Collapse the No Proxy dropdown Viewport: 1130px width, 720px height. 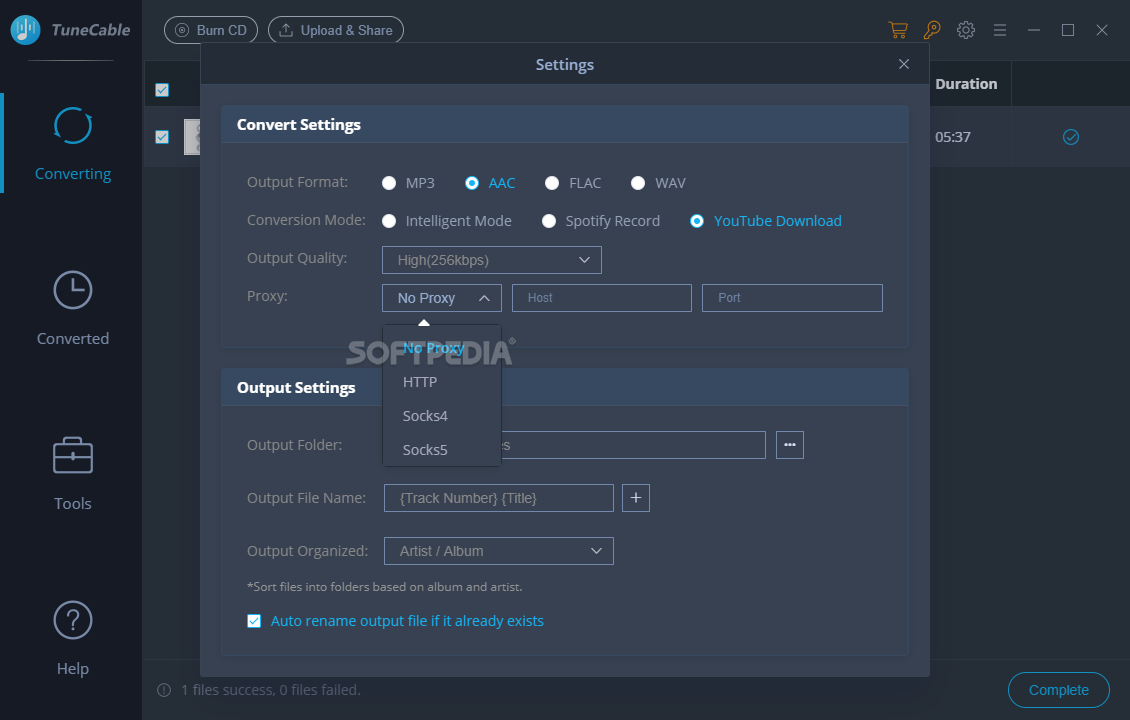pos(442,298)
